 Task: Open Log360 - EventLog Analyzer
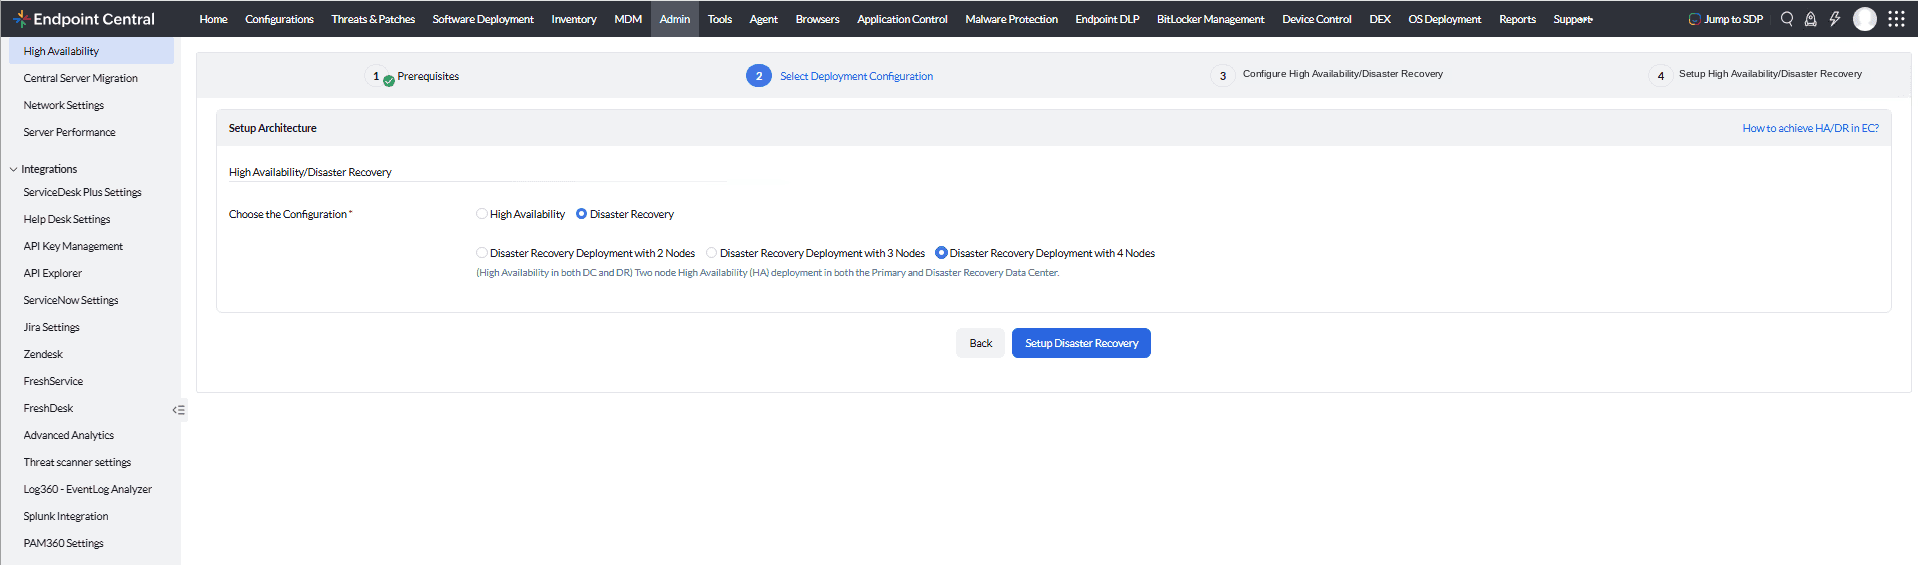[x=88, y=489]
